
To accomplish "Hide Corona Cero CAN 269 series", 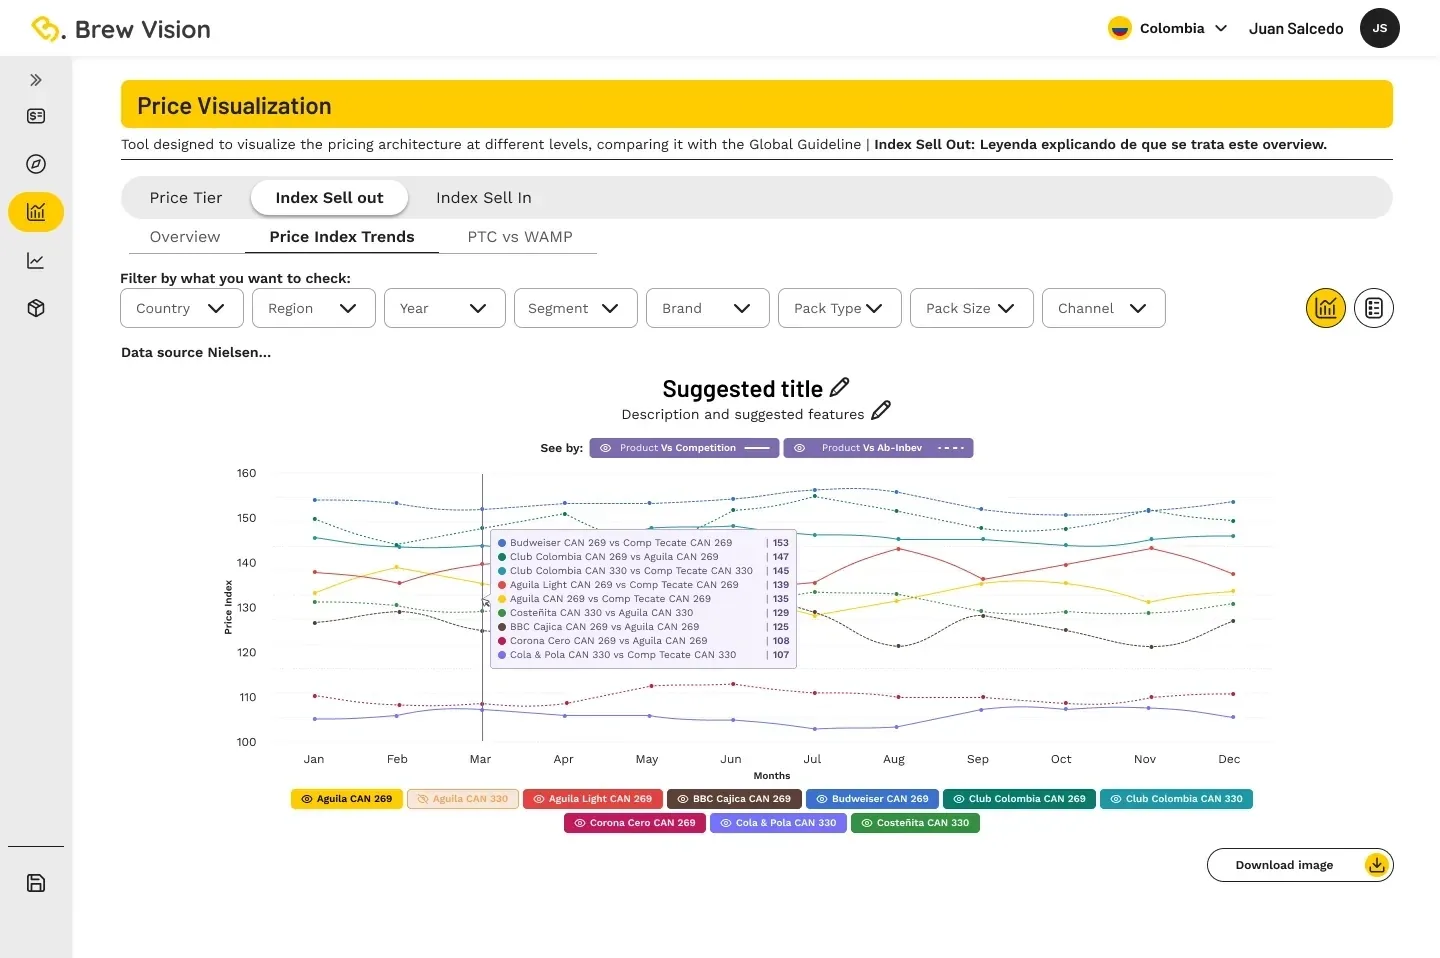I will tap(635, 823).
